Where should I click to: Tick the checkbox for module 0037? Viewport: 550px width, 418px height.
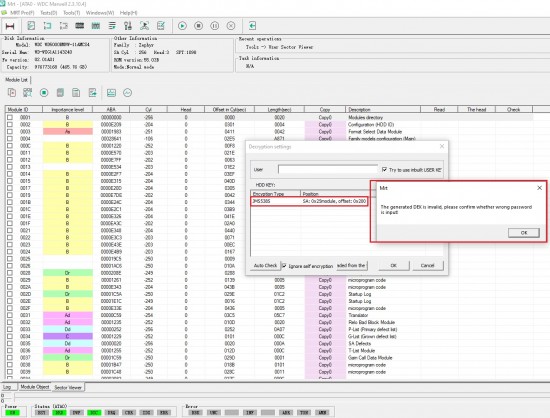click(10, 357)
